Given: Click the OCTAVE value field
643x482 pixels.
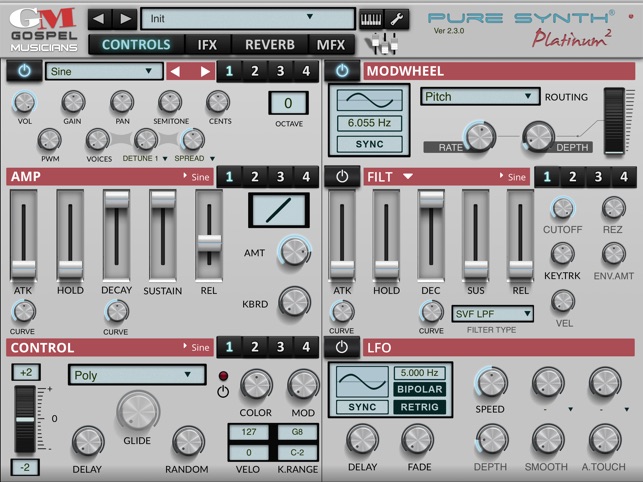Looking at the screenshot, I should pos(287,103).
